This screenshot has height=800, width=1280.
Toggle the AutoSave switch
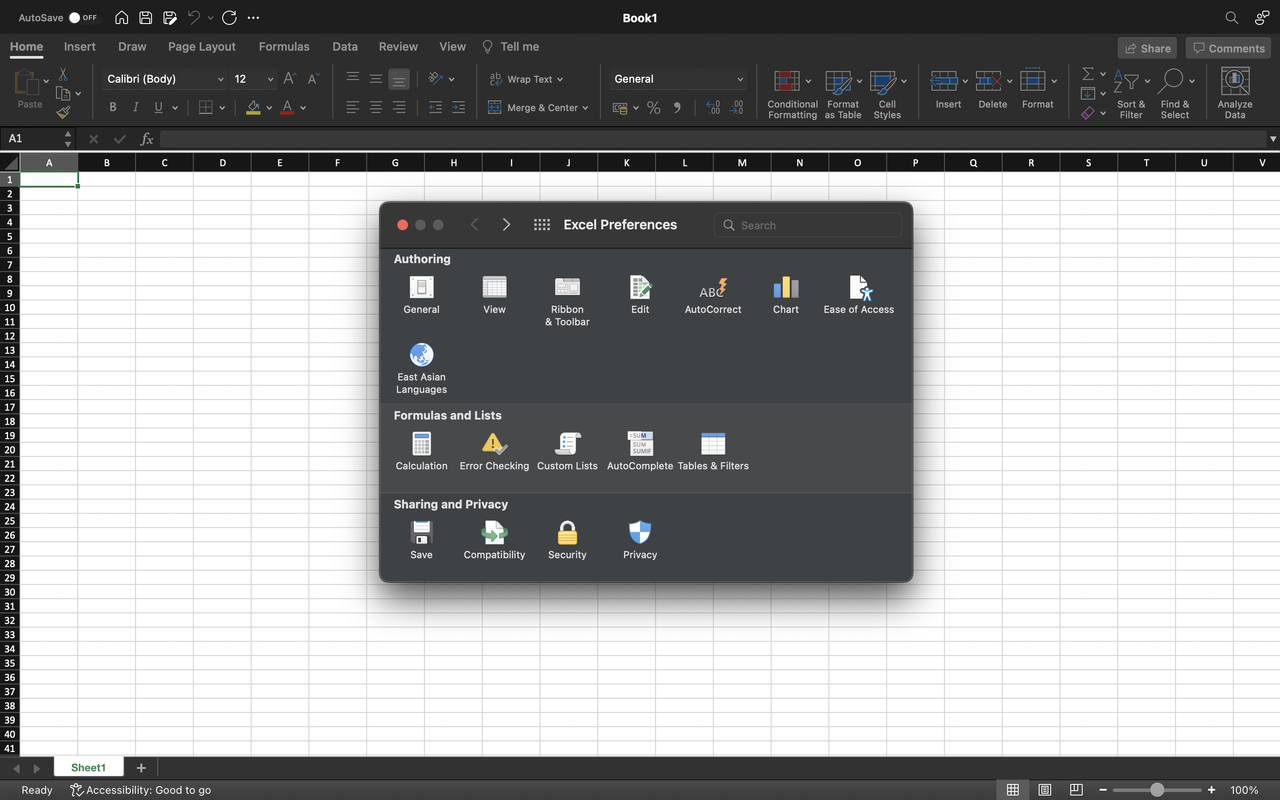pos(84,18)
